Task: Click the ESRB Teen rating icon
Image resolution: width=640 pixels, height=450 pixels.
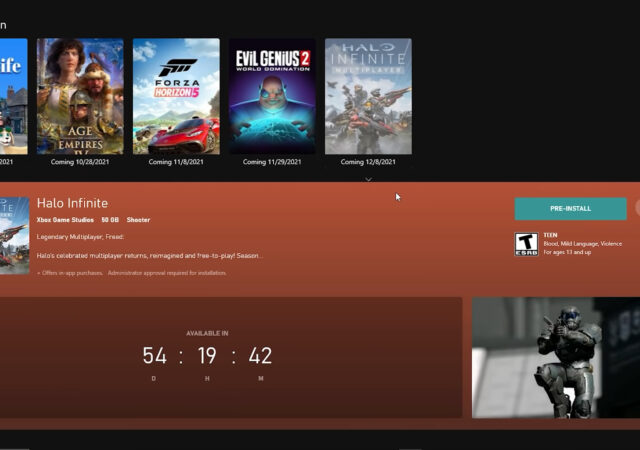Action: [x=525, y=245]
